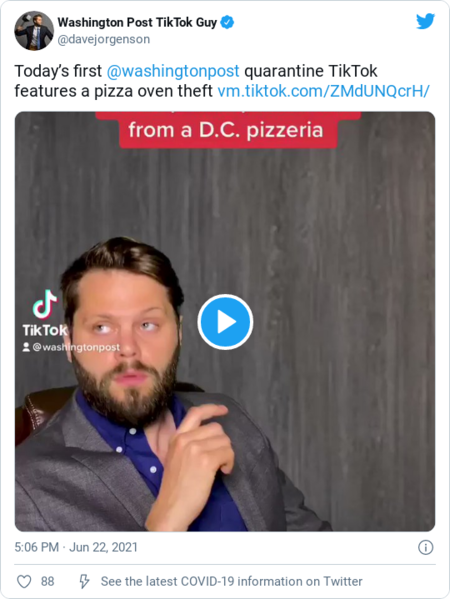
Task: See the latest COVID-19 information on Twitter
Action: 231,581
